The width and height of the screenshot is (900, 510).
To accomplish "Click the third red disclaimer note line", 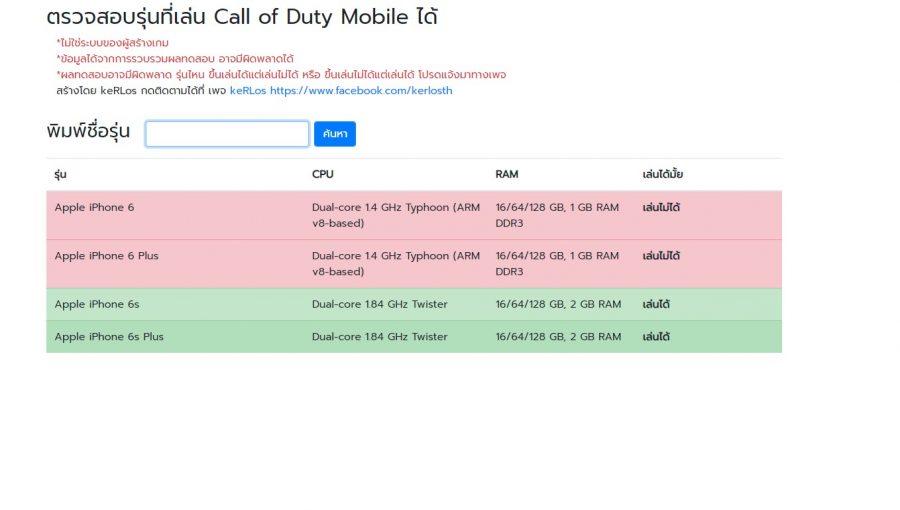I will 281,75.
